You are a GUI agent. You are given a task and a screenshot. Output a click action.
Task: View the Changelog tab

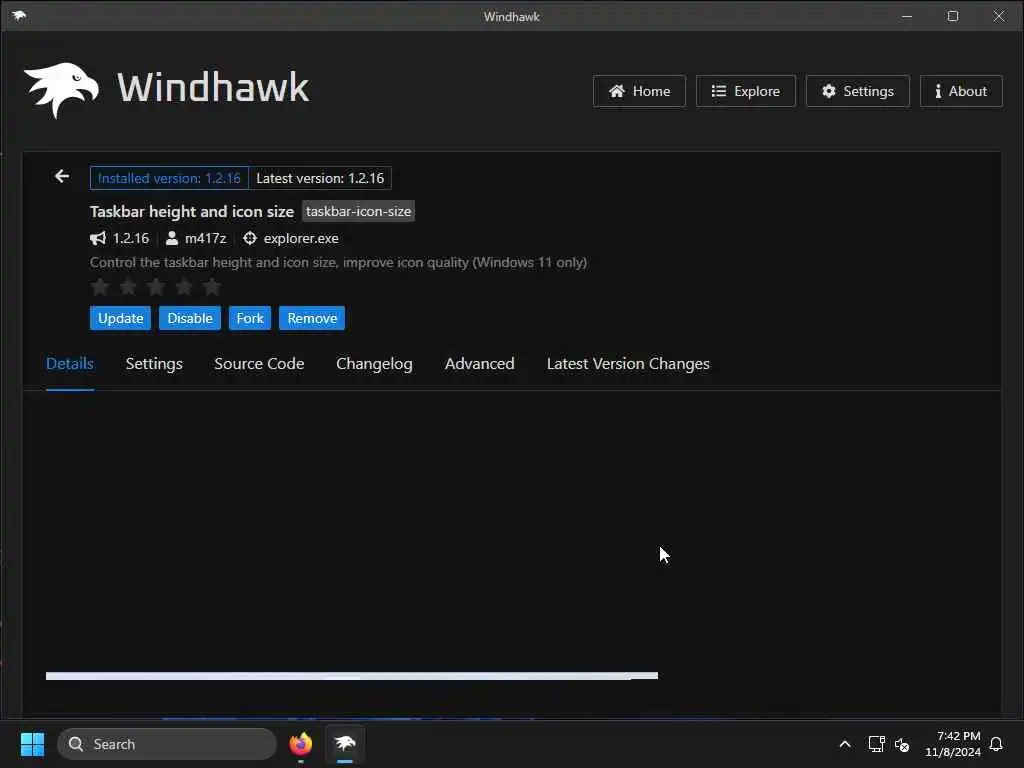click(374, 364)
